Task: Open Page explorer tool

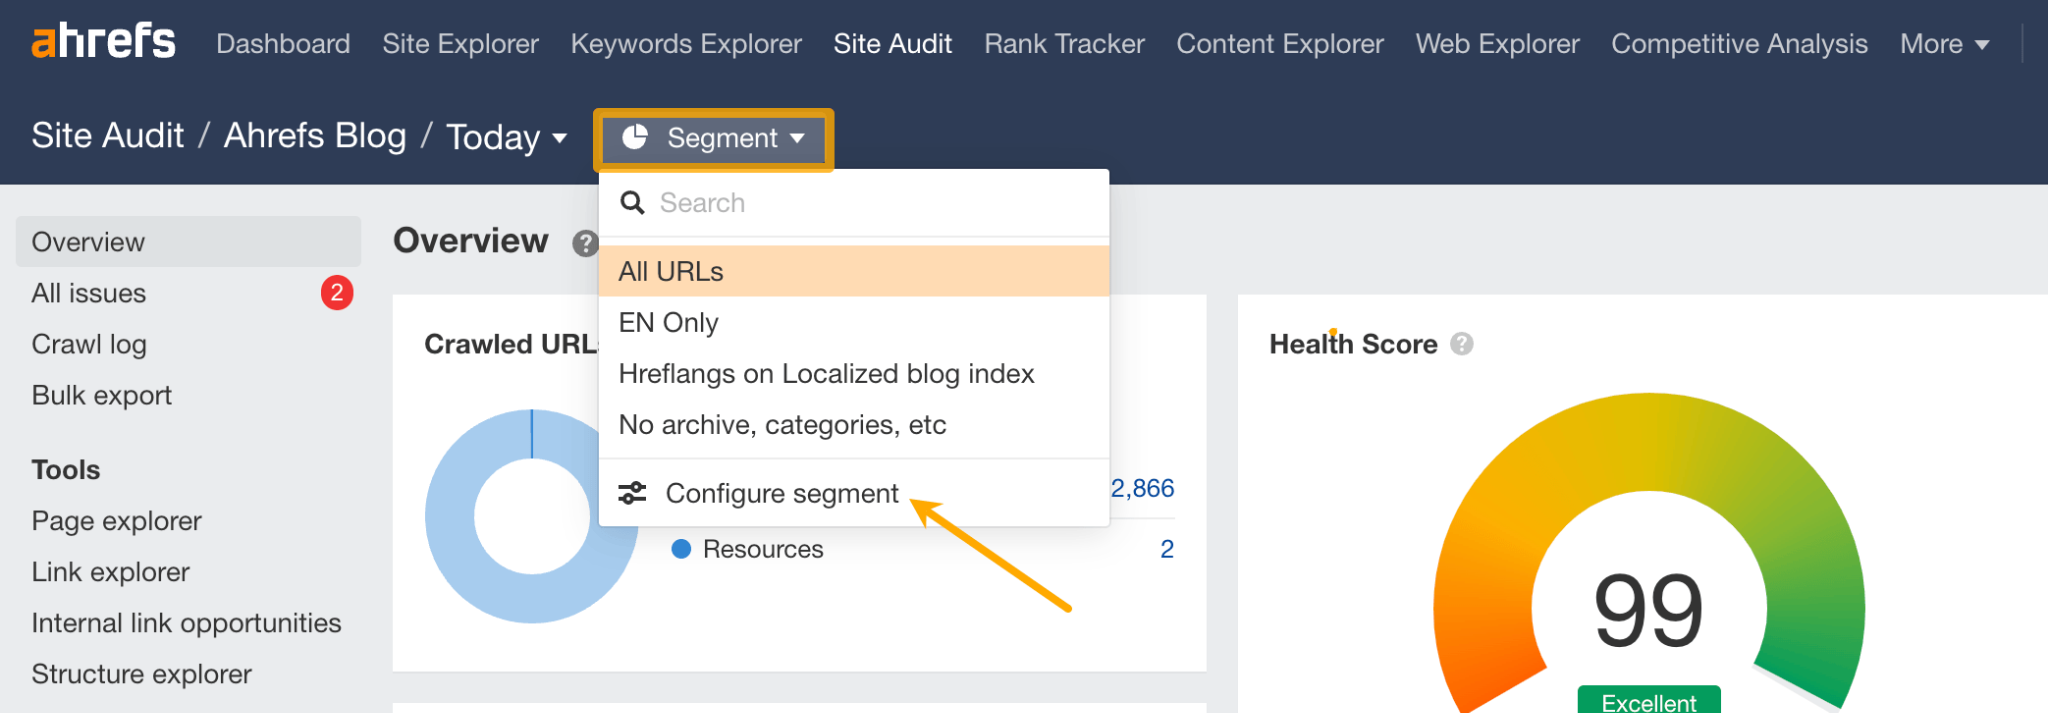Action: [117, 521]
